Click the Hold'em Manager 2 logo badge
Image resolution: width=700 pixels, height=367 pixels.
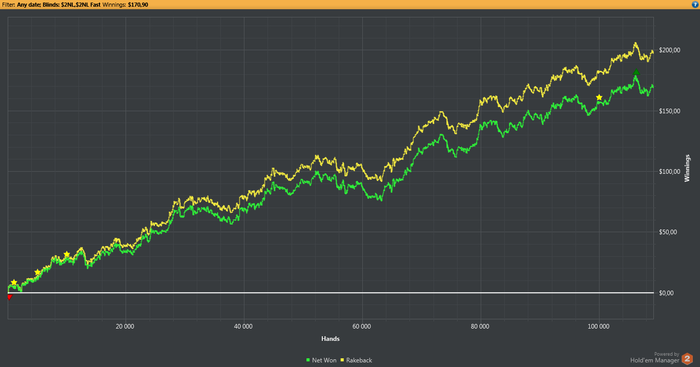687,359
